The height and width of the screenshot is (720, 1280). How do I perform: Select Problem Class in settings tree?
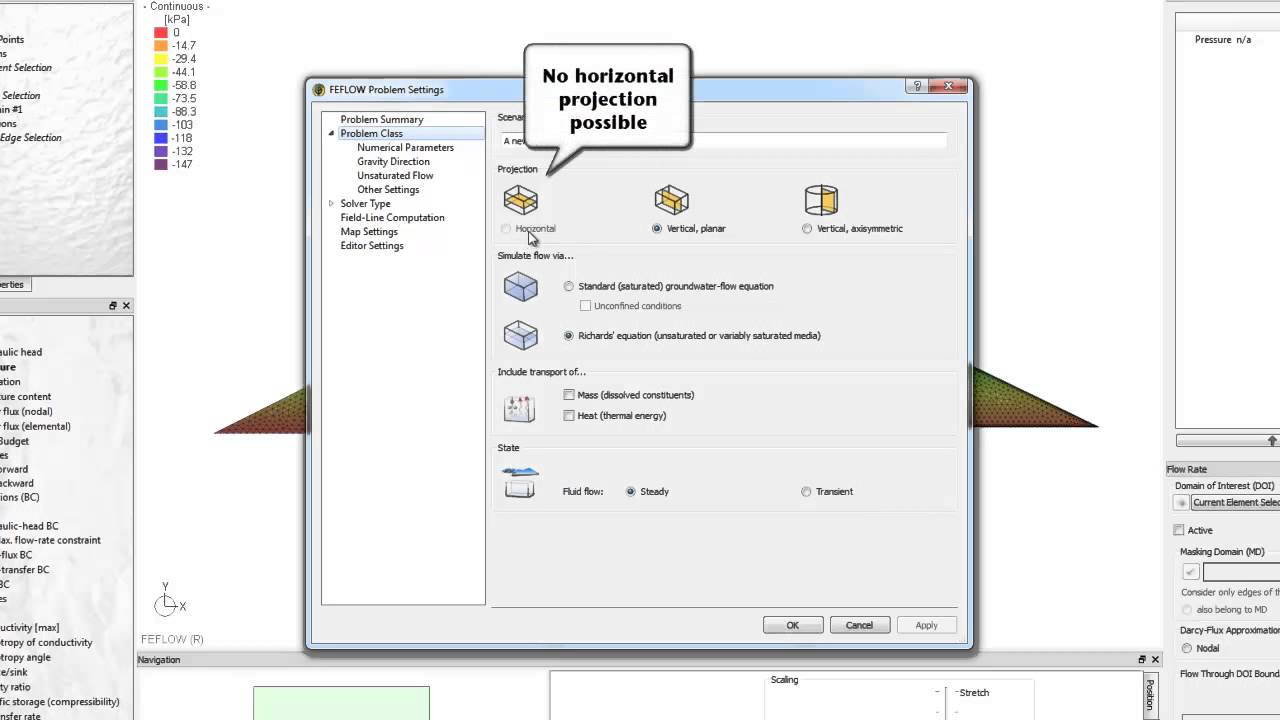372,134
